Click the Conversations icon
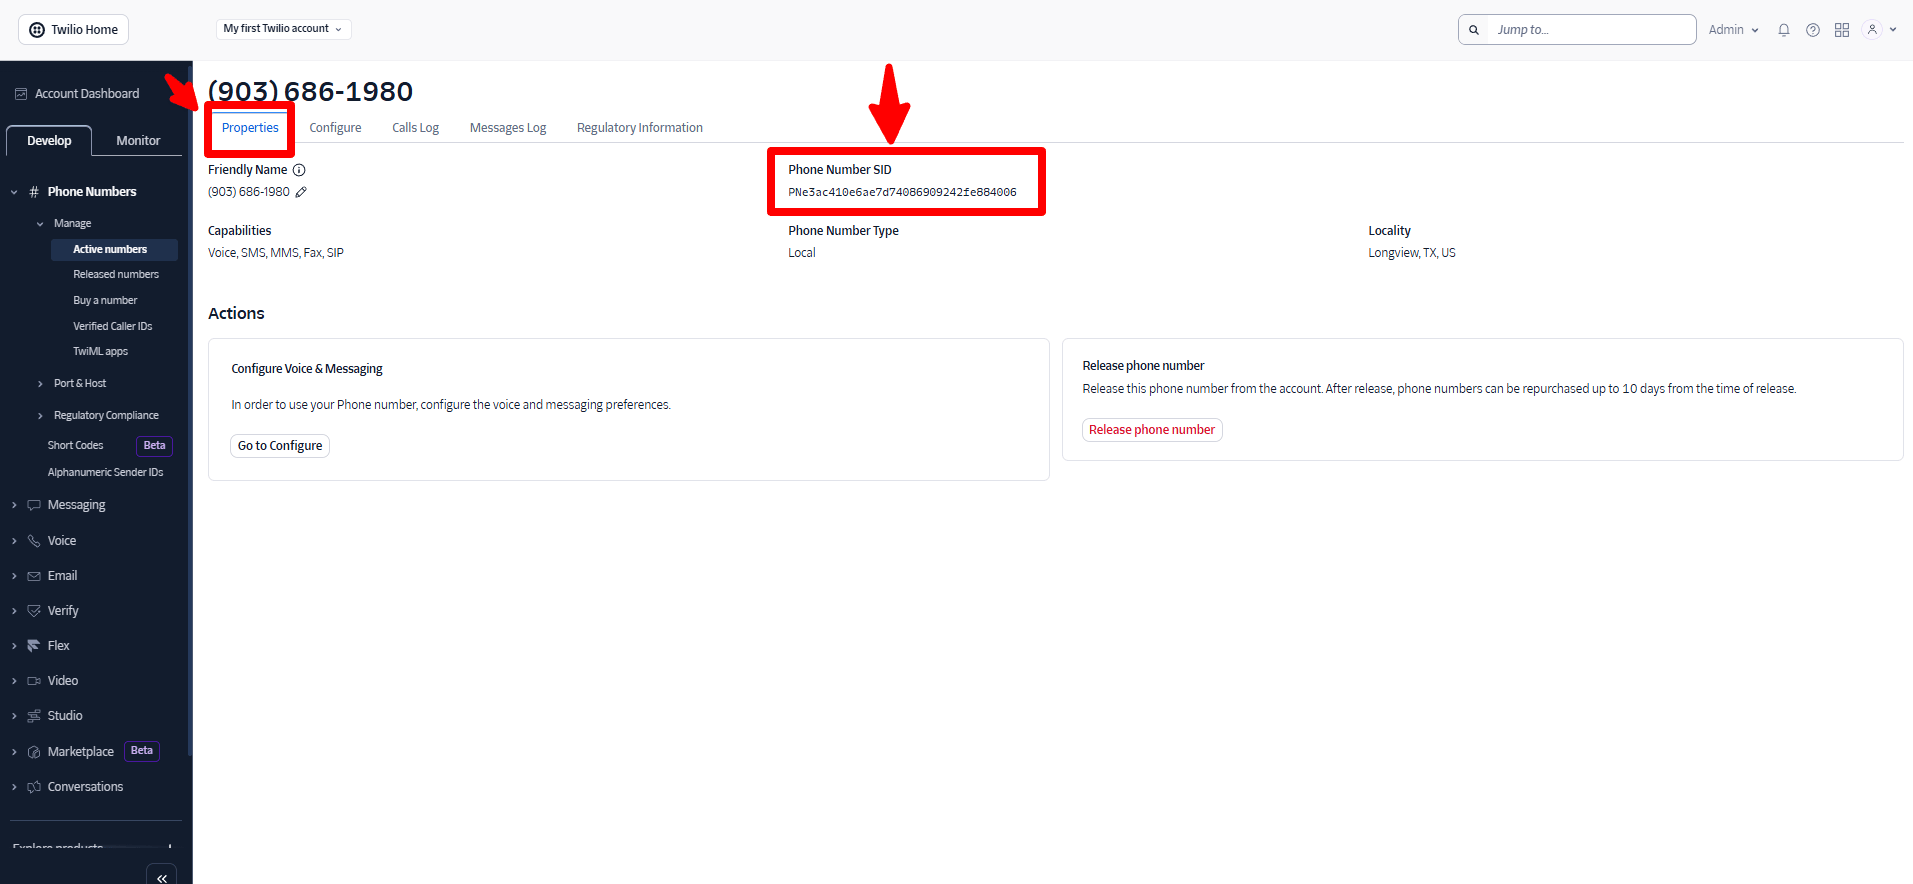Screen dimensions: 1913x884 (34, 787)
